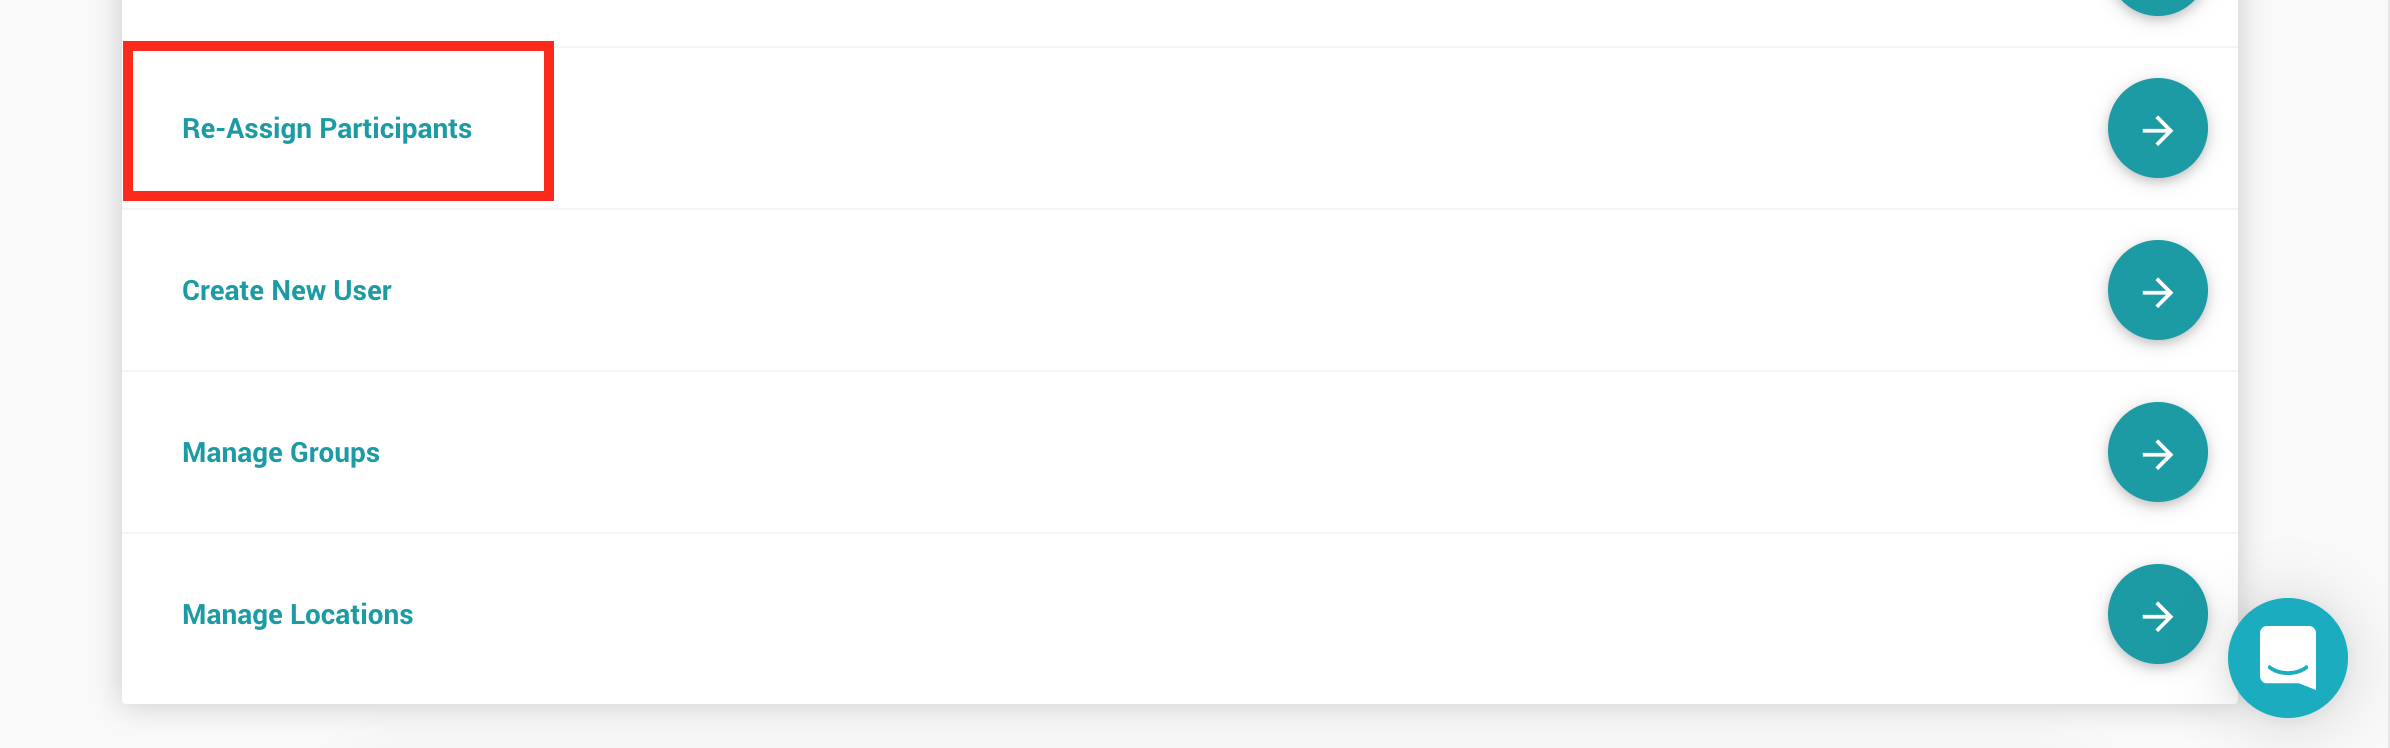Go to Re-Assign Participants via its teal circle
The height and width of the screenshot is (748, 2390).
[2157, 129]
